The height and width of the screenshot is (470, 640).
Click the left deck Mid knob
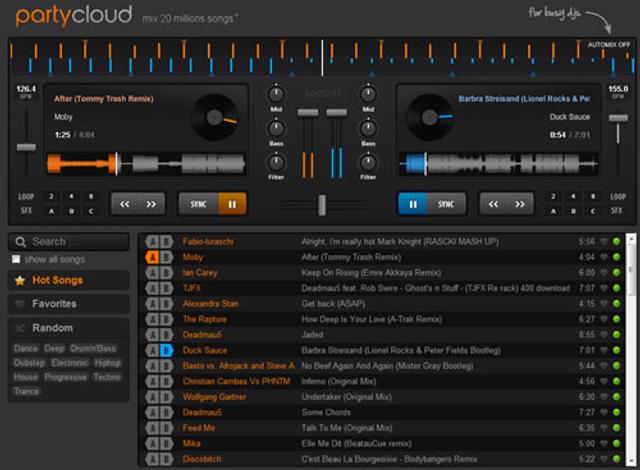276,94
